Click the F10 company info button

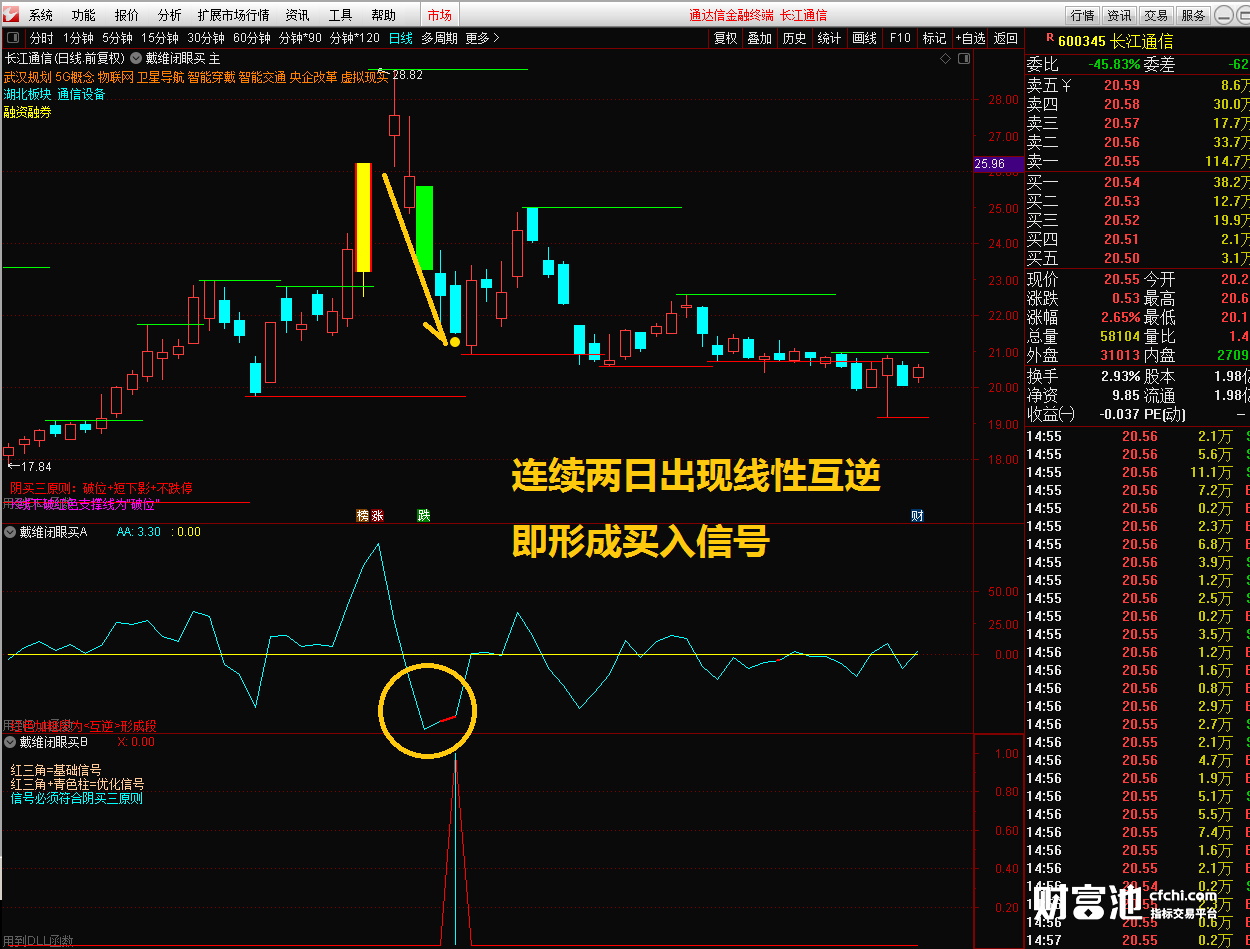(900, 38)
